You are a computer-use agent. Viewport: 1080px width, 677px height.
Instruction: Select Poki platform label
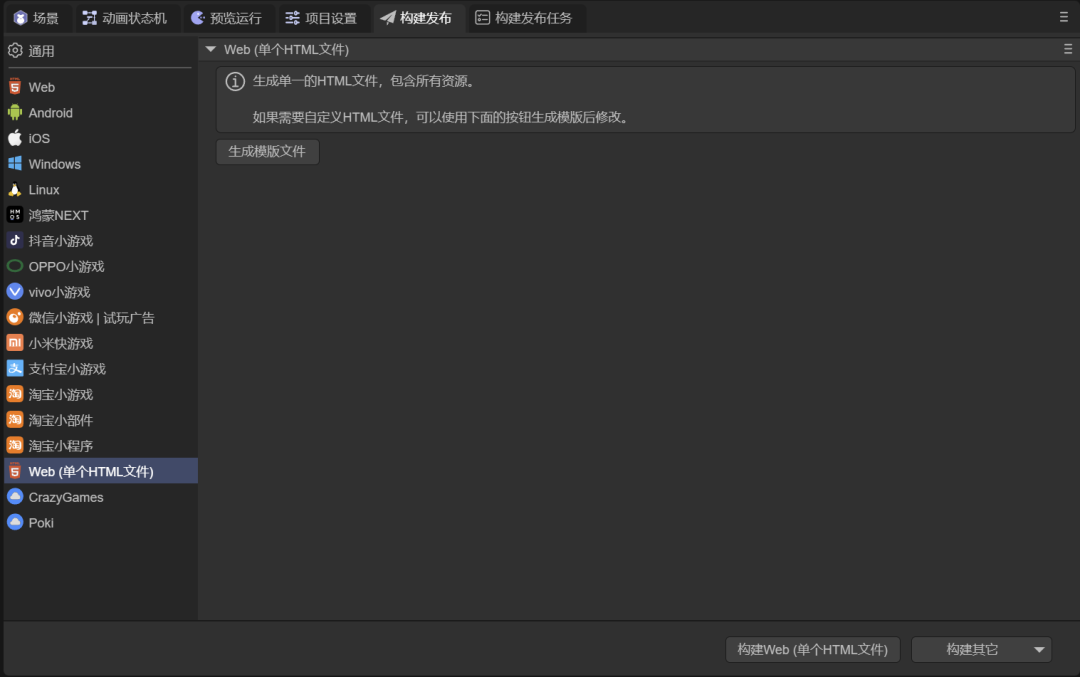[41, 523]
